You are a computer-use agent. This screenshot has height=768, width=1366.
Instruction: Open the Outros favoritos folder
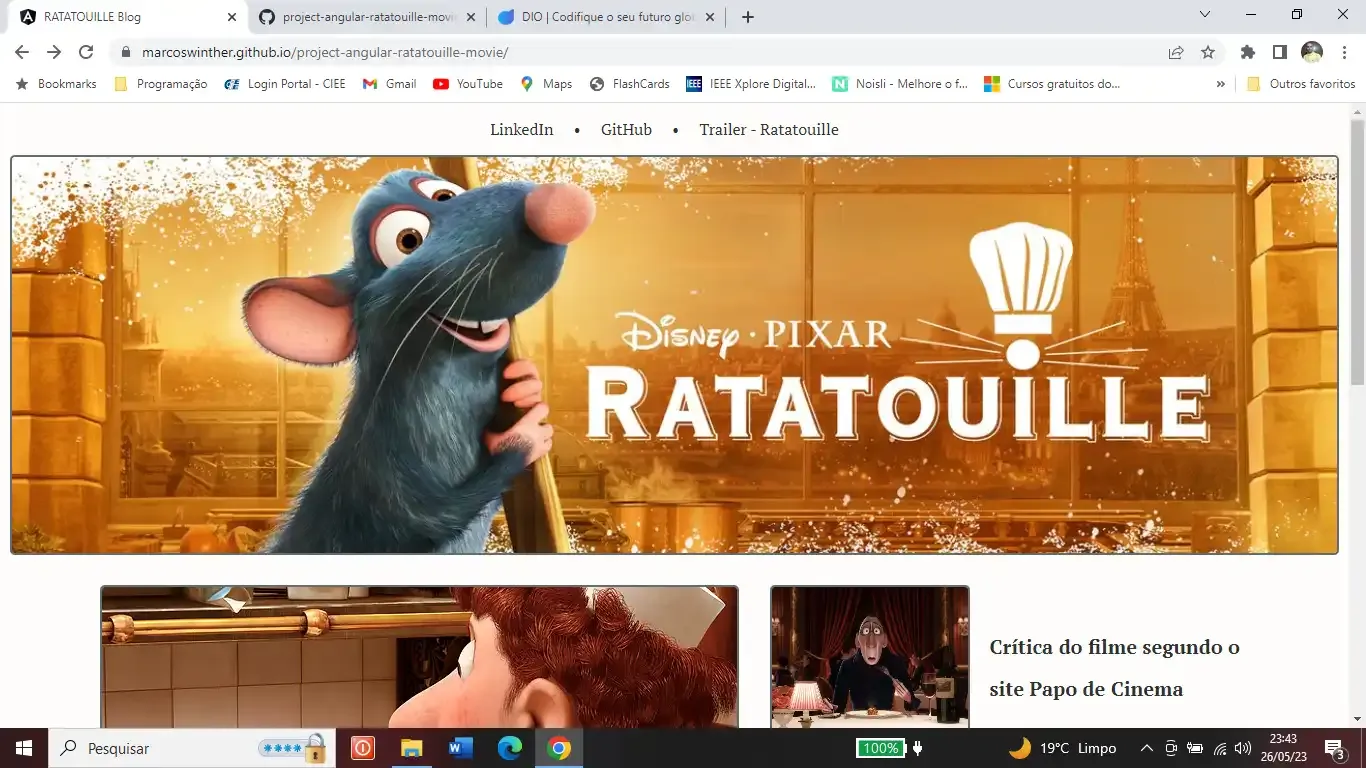(x=1301, y=84)
